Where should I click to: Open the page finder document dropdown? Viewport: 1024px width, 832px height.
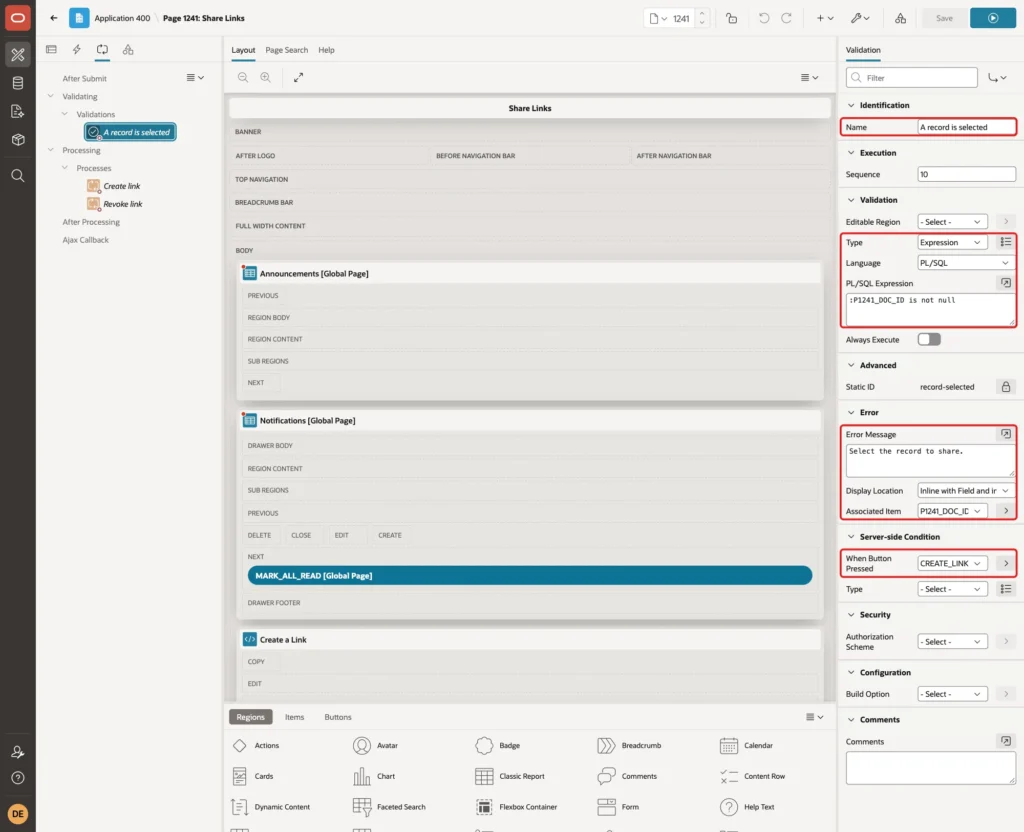click(x=658, y=18)
